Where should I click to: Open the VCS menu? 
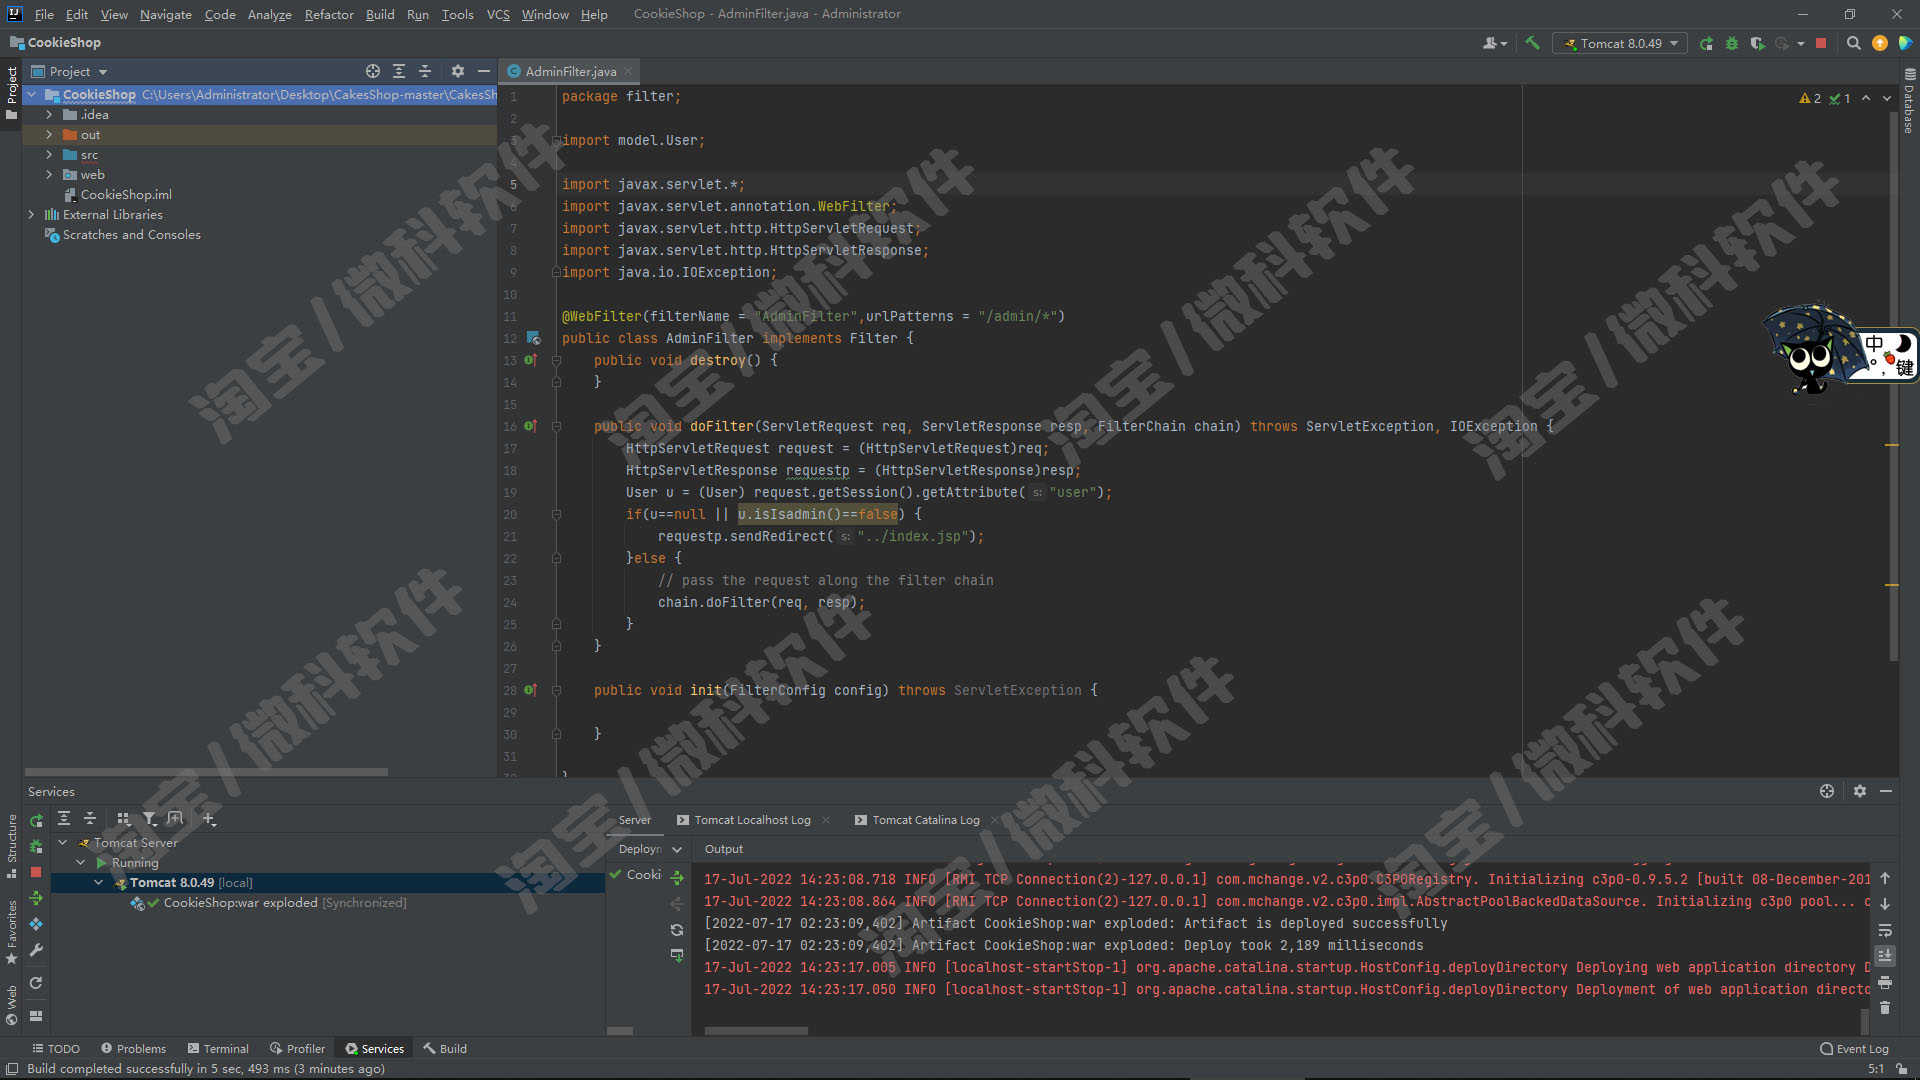[498, 14]
